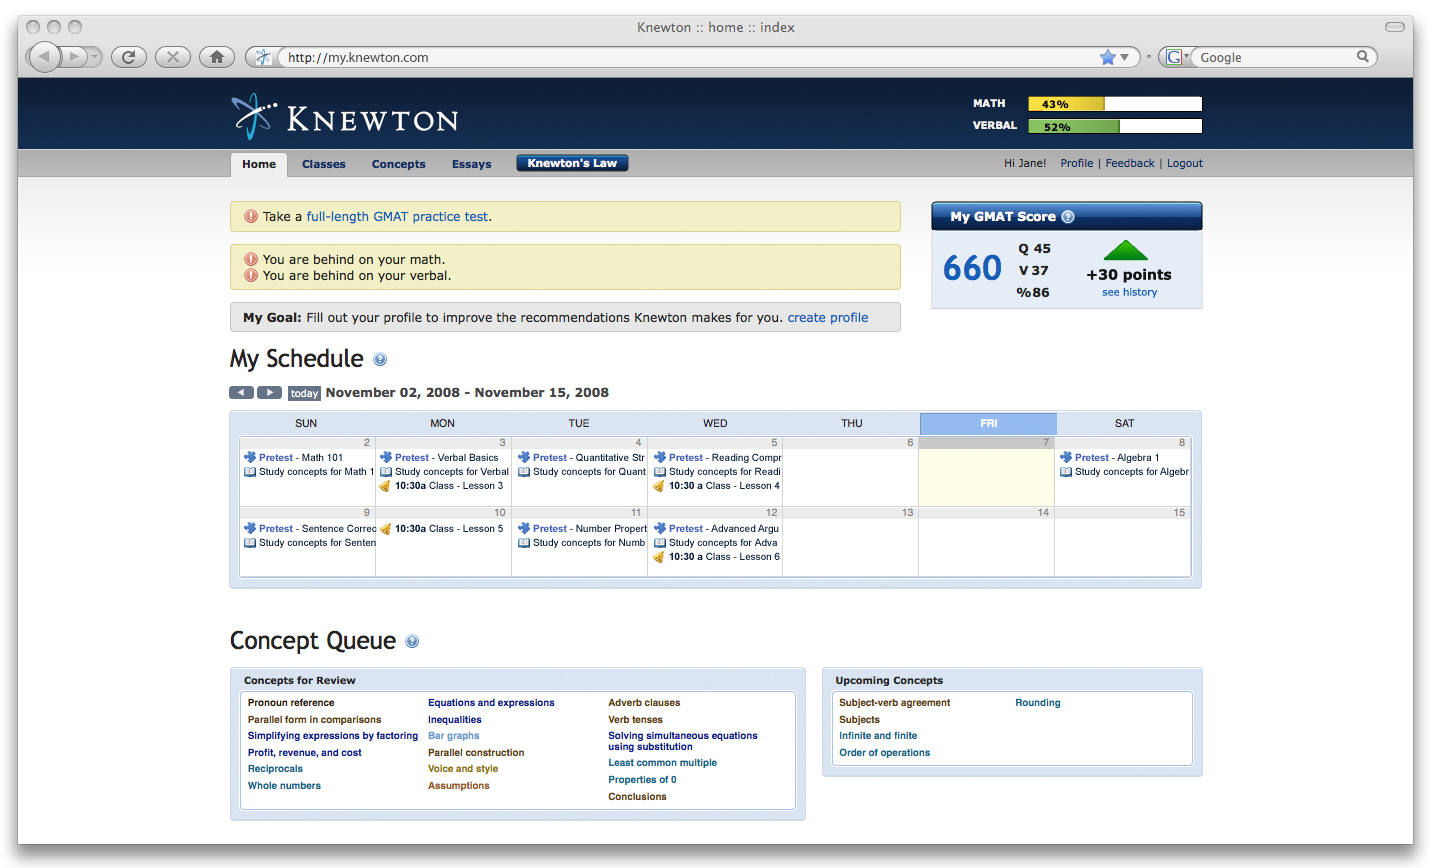Open the Profile link in the header
Viewport: 1435px width, 868px height.
1077,163
